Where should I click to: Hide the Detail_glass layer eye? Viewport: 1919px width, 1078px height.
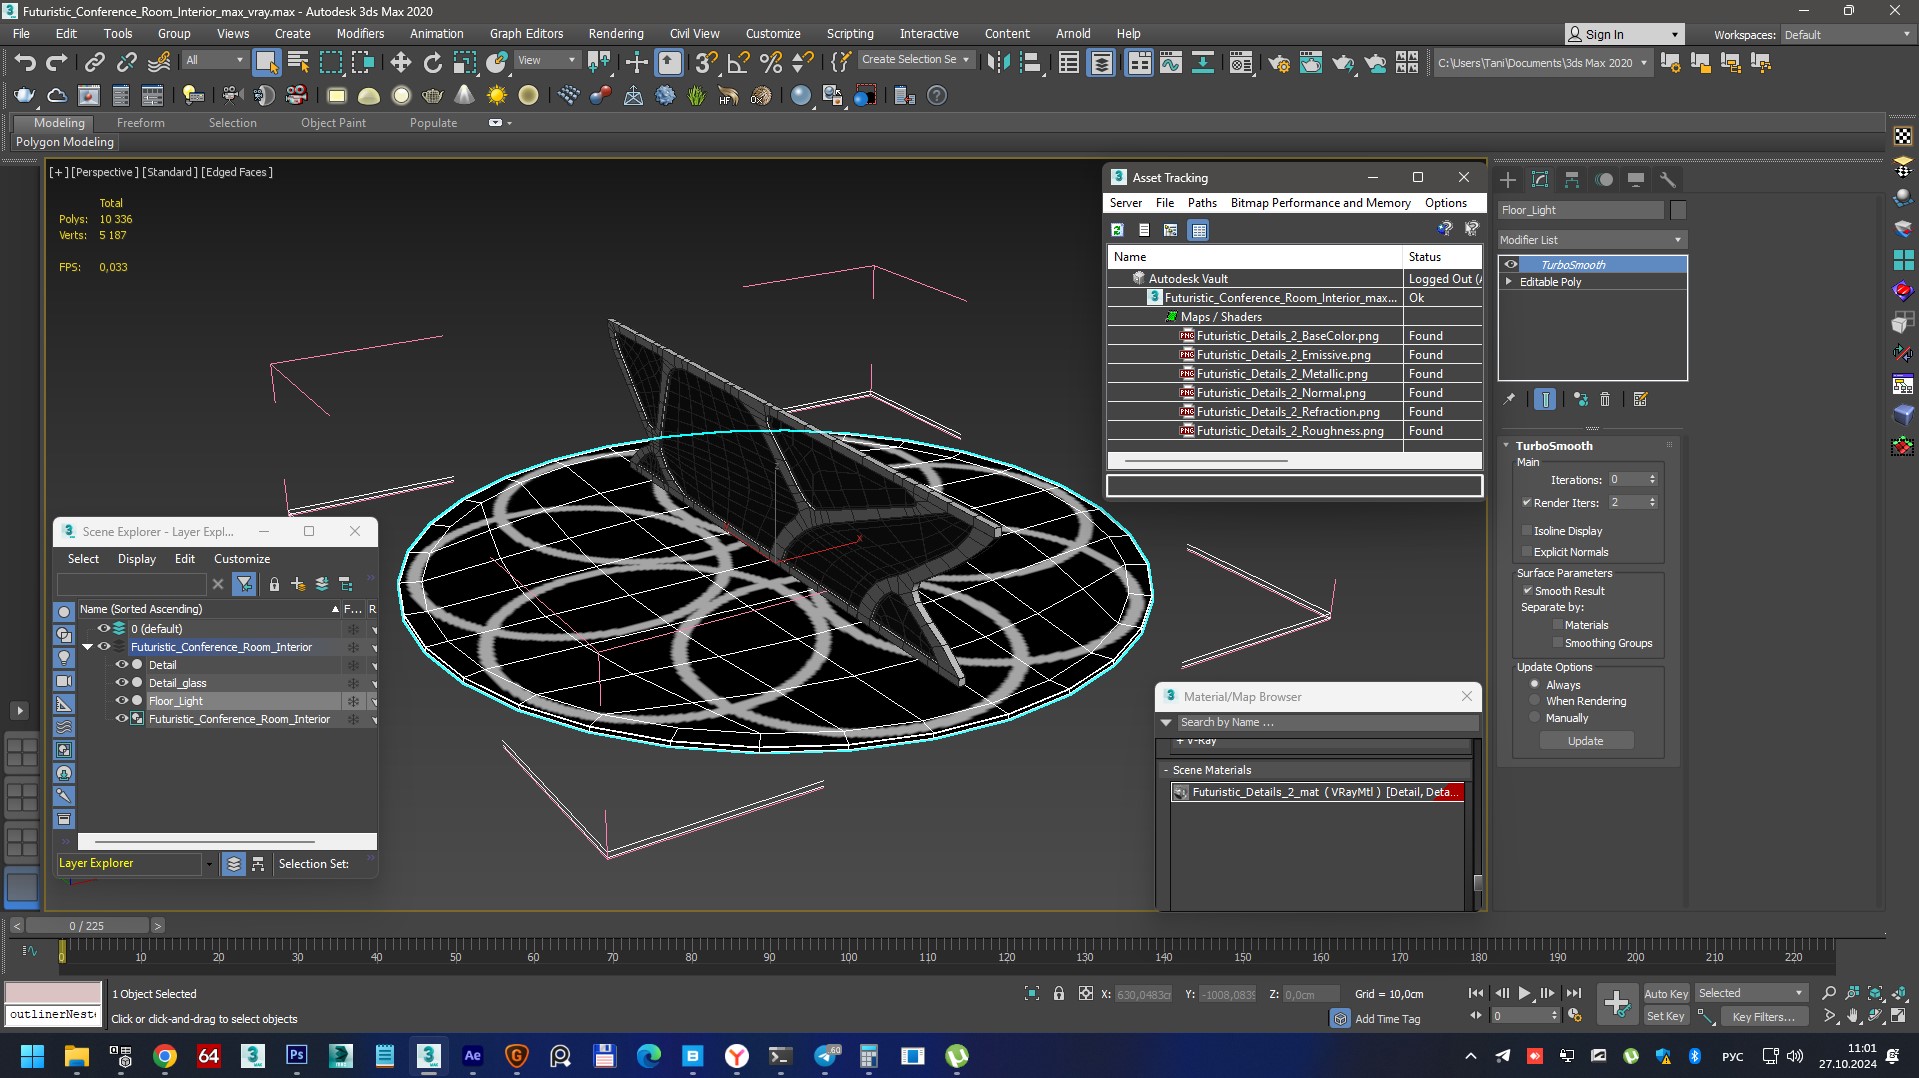(x=122, y=683)
